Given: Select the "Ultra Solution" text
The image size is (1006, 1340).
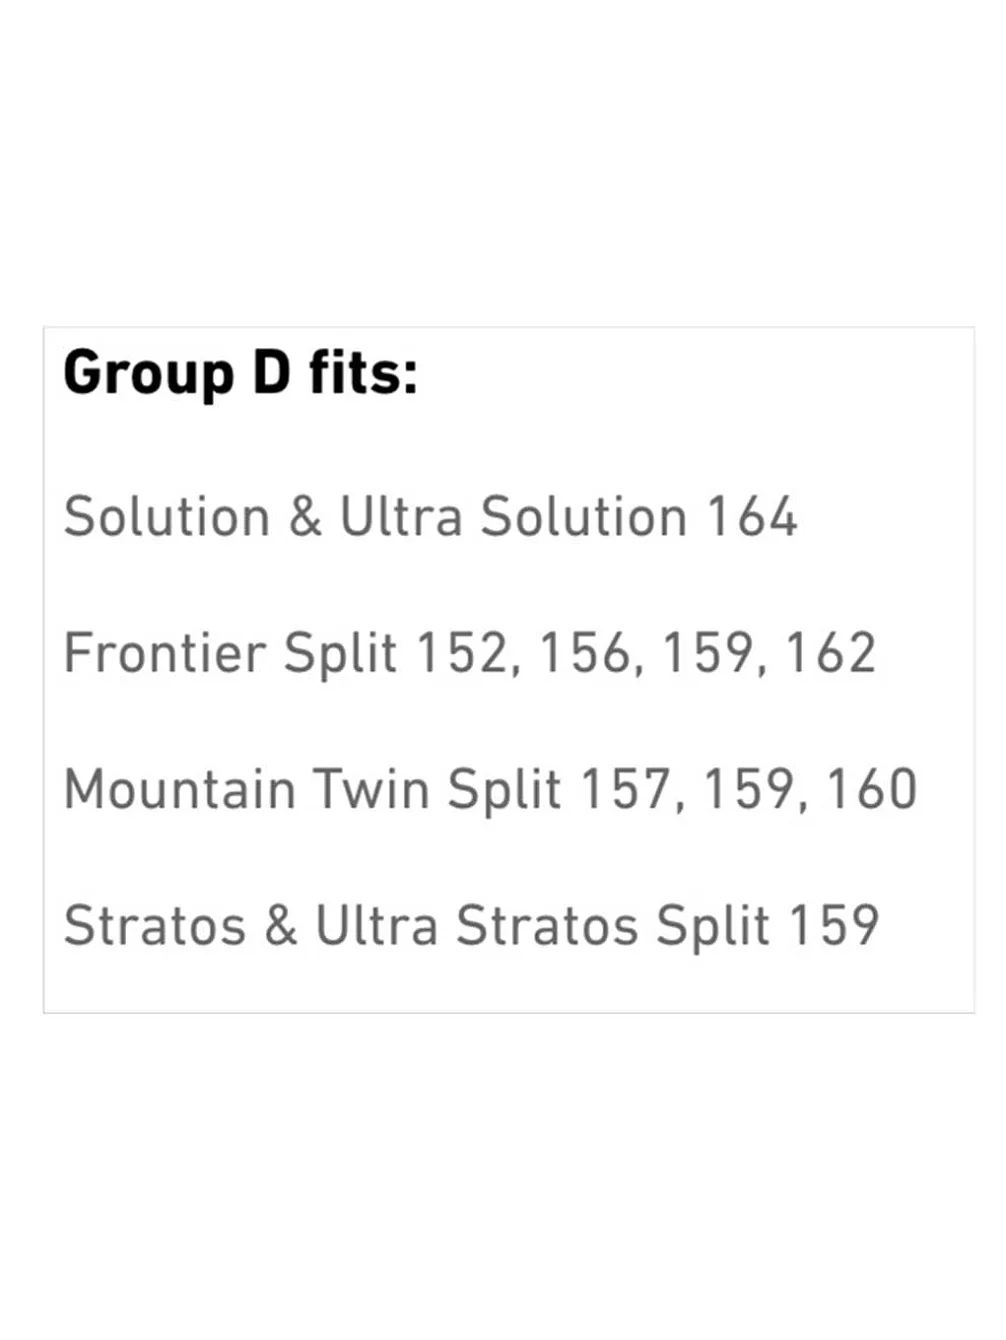Looking at the screenshot, I should [513, 517].
